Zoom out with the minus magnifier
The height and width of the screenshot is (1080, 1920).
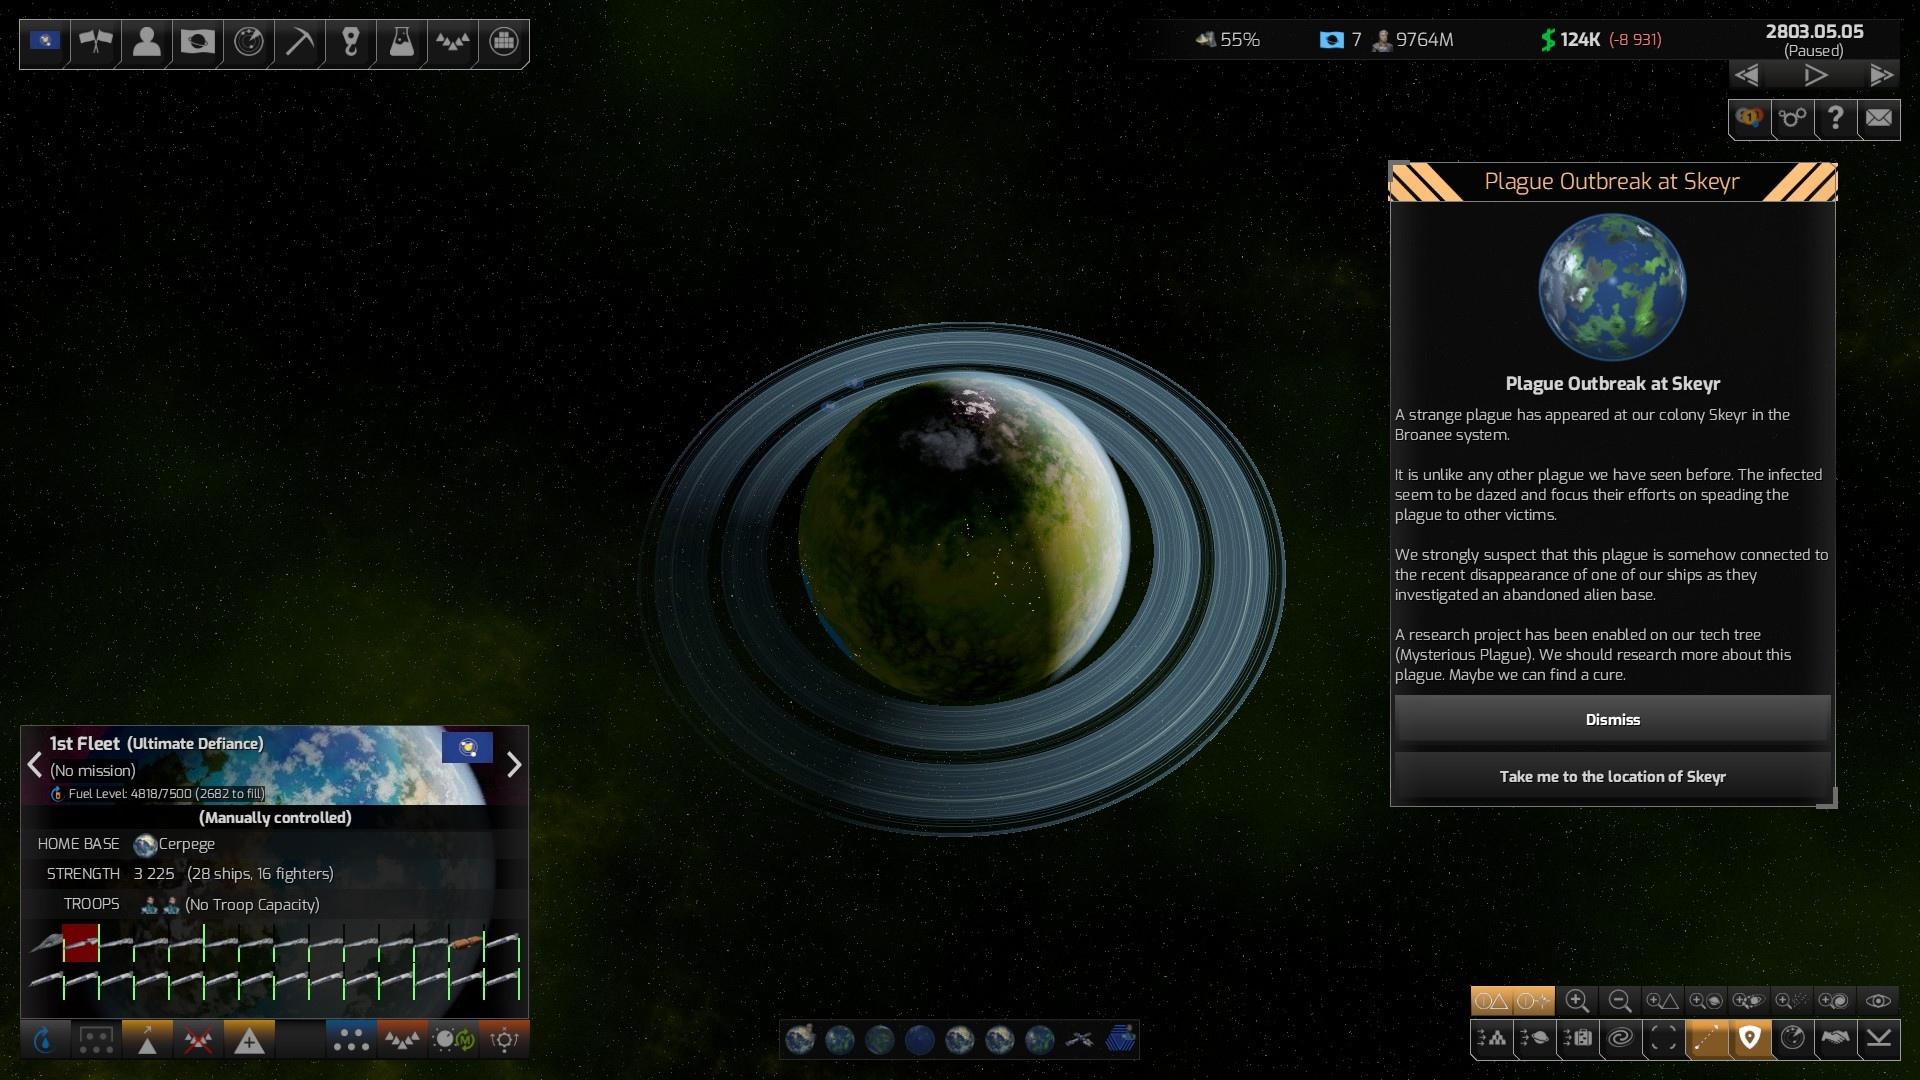[1620, 1001]
